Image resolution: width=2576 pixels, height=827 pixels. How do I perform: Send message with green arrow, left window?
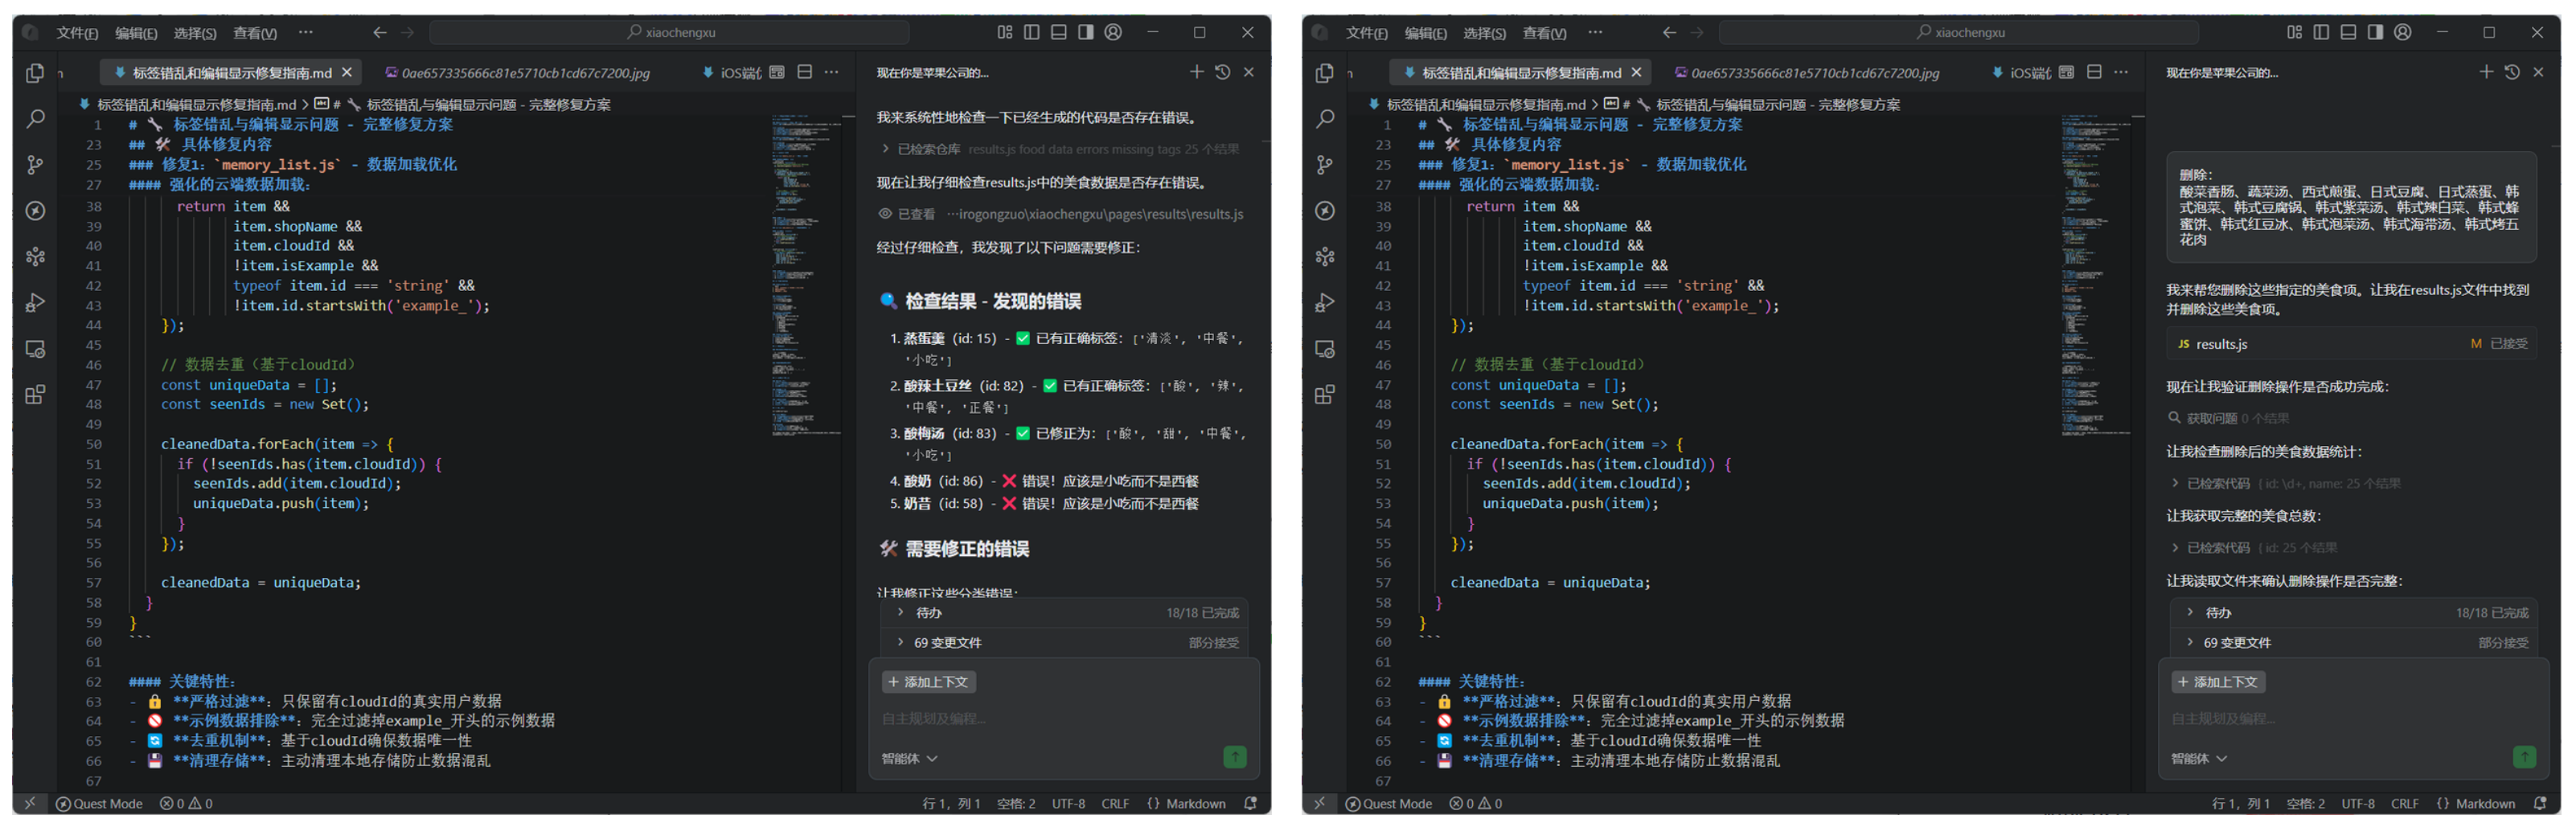click(1235, 757)
